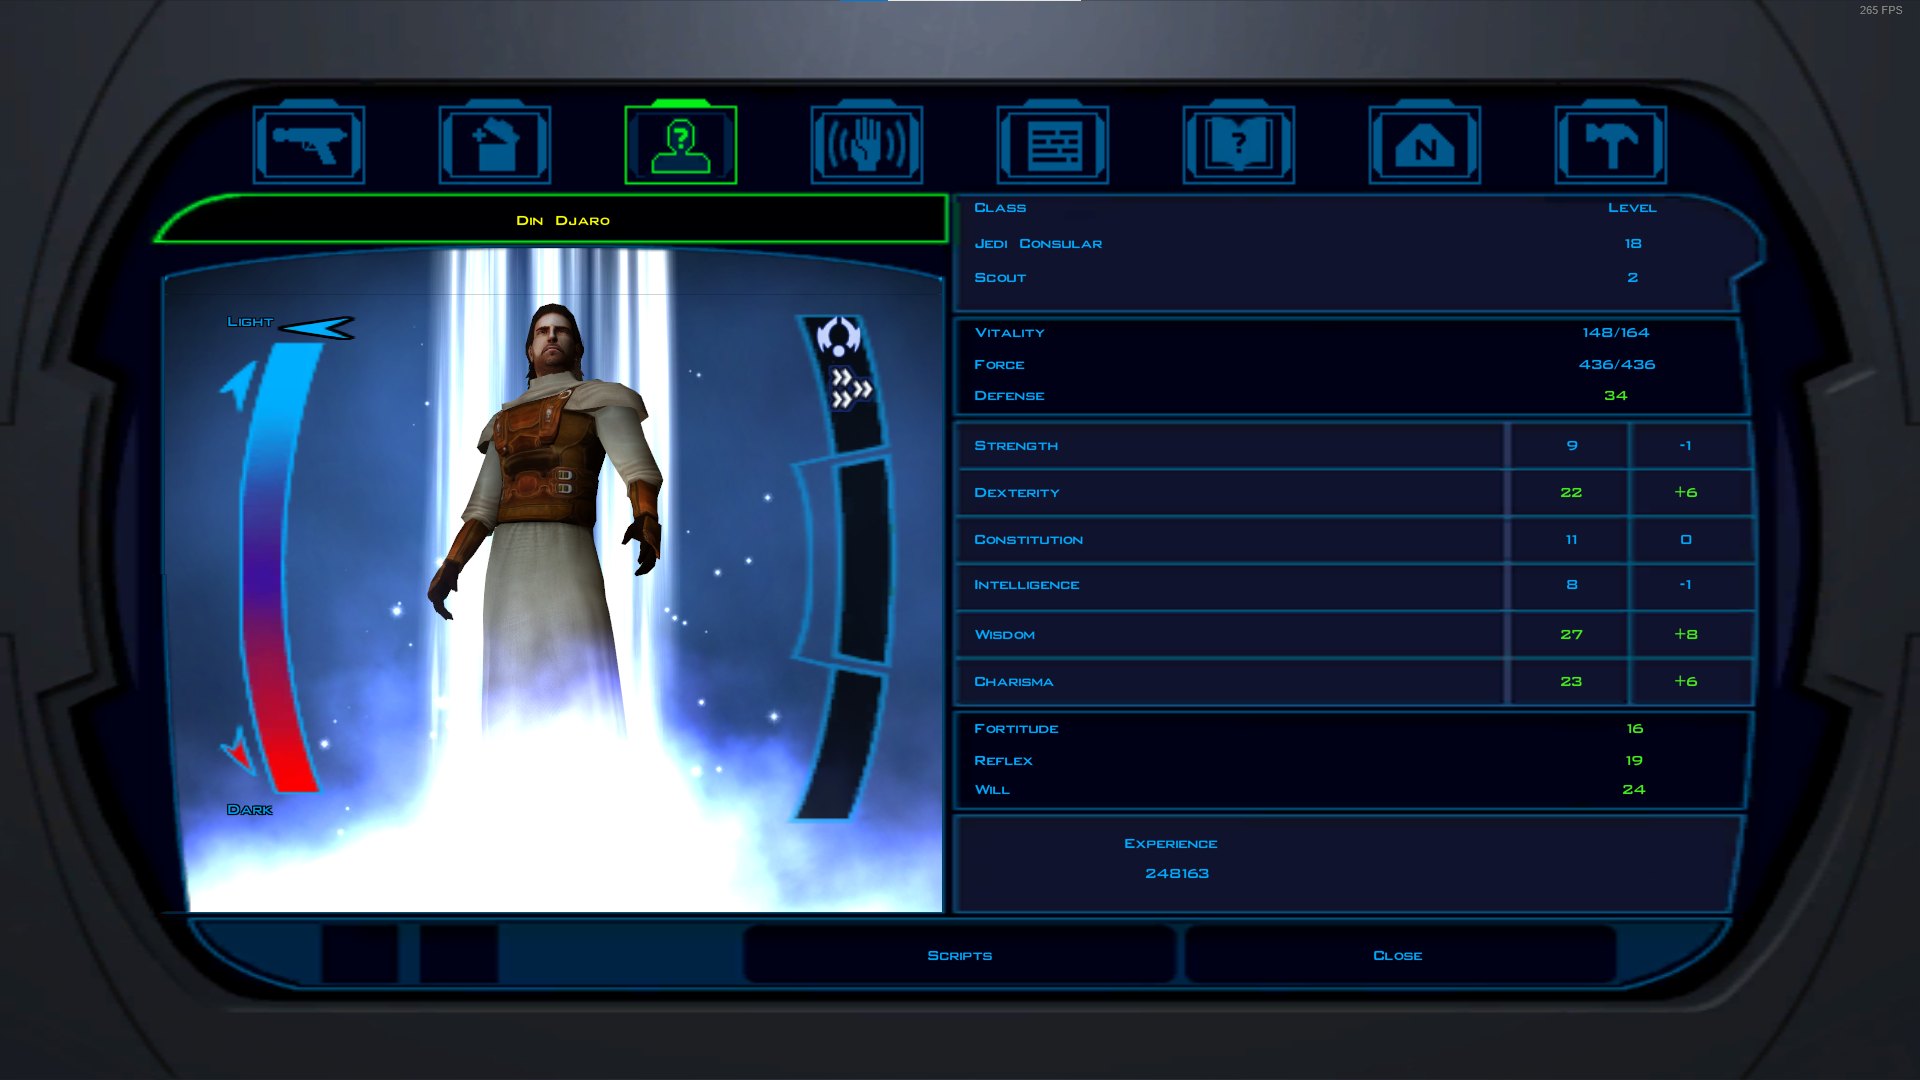This screenshot has height=1080, width=1920.
Task: Open the Messages log icon
Action: [1053, 145]
